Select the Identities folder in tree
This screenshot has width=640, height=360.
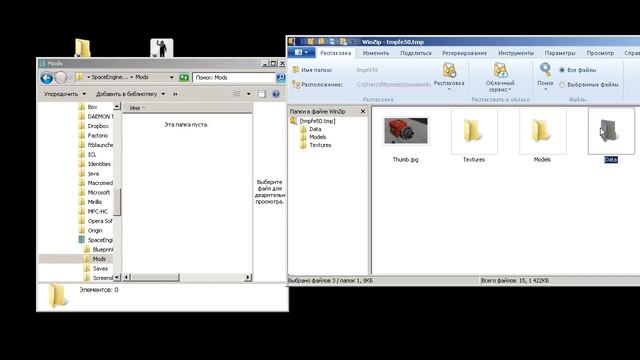tap(99, 164)
